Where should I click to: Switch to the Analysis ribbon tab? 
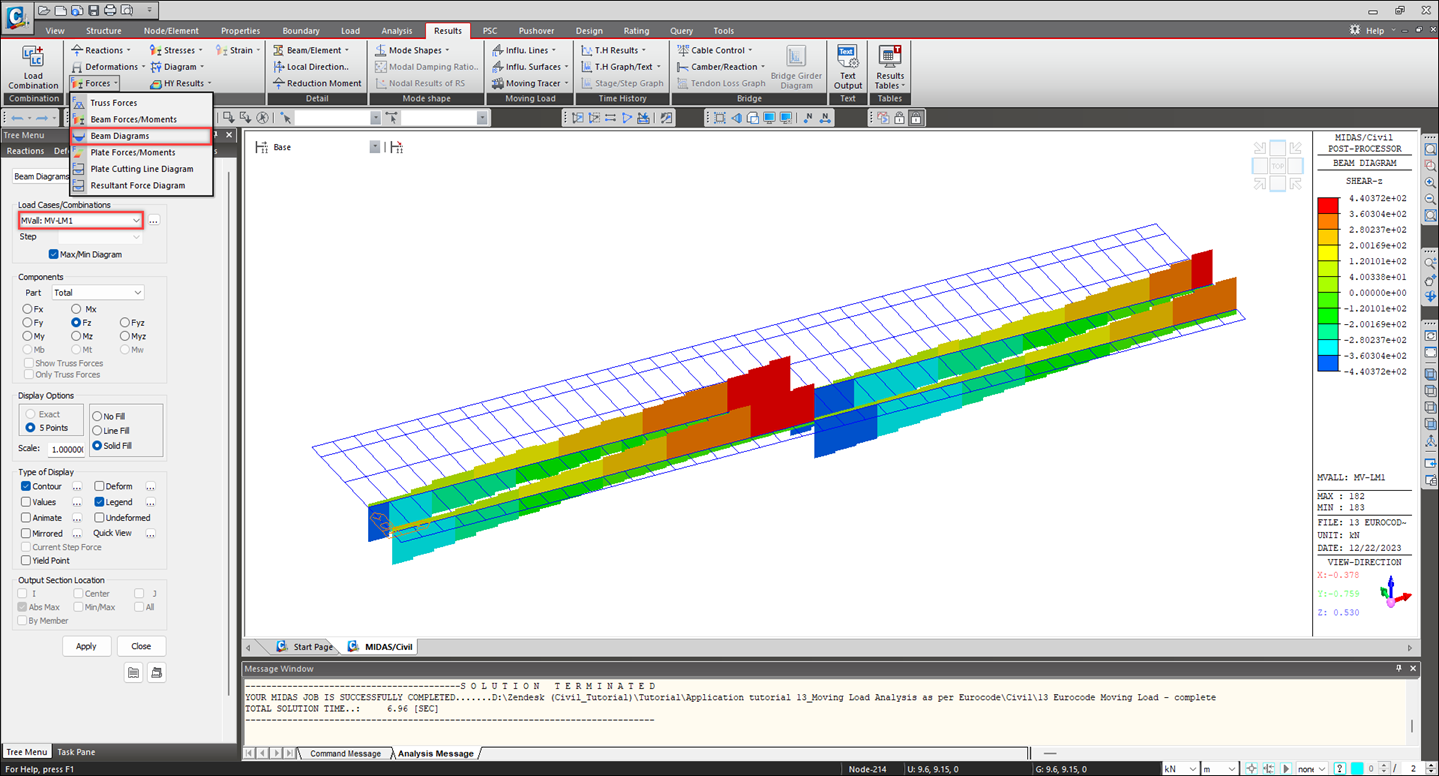tap(396, 31)
